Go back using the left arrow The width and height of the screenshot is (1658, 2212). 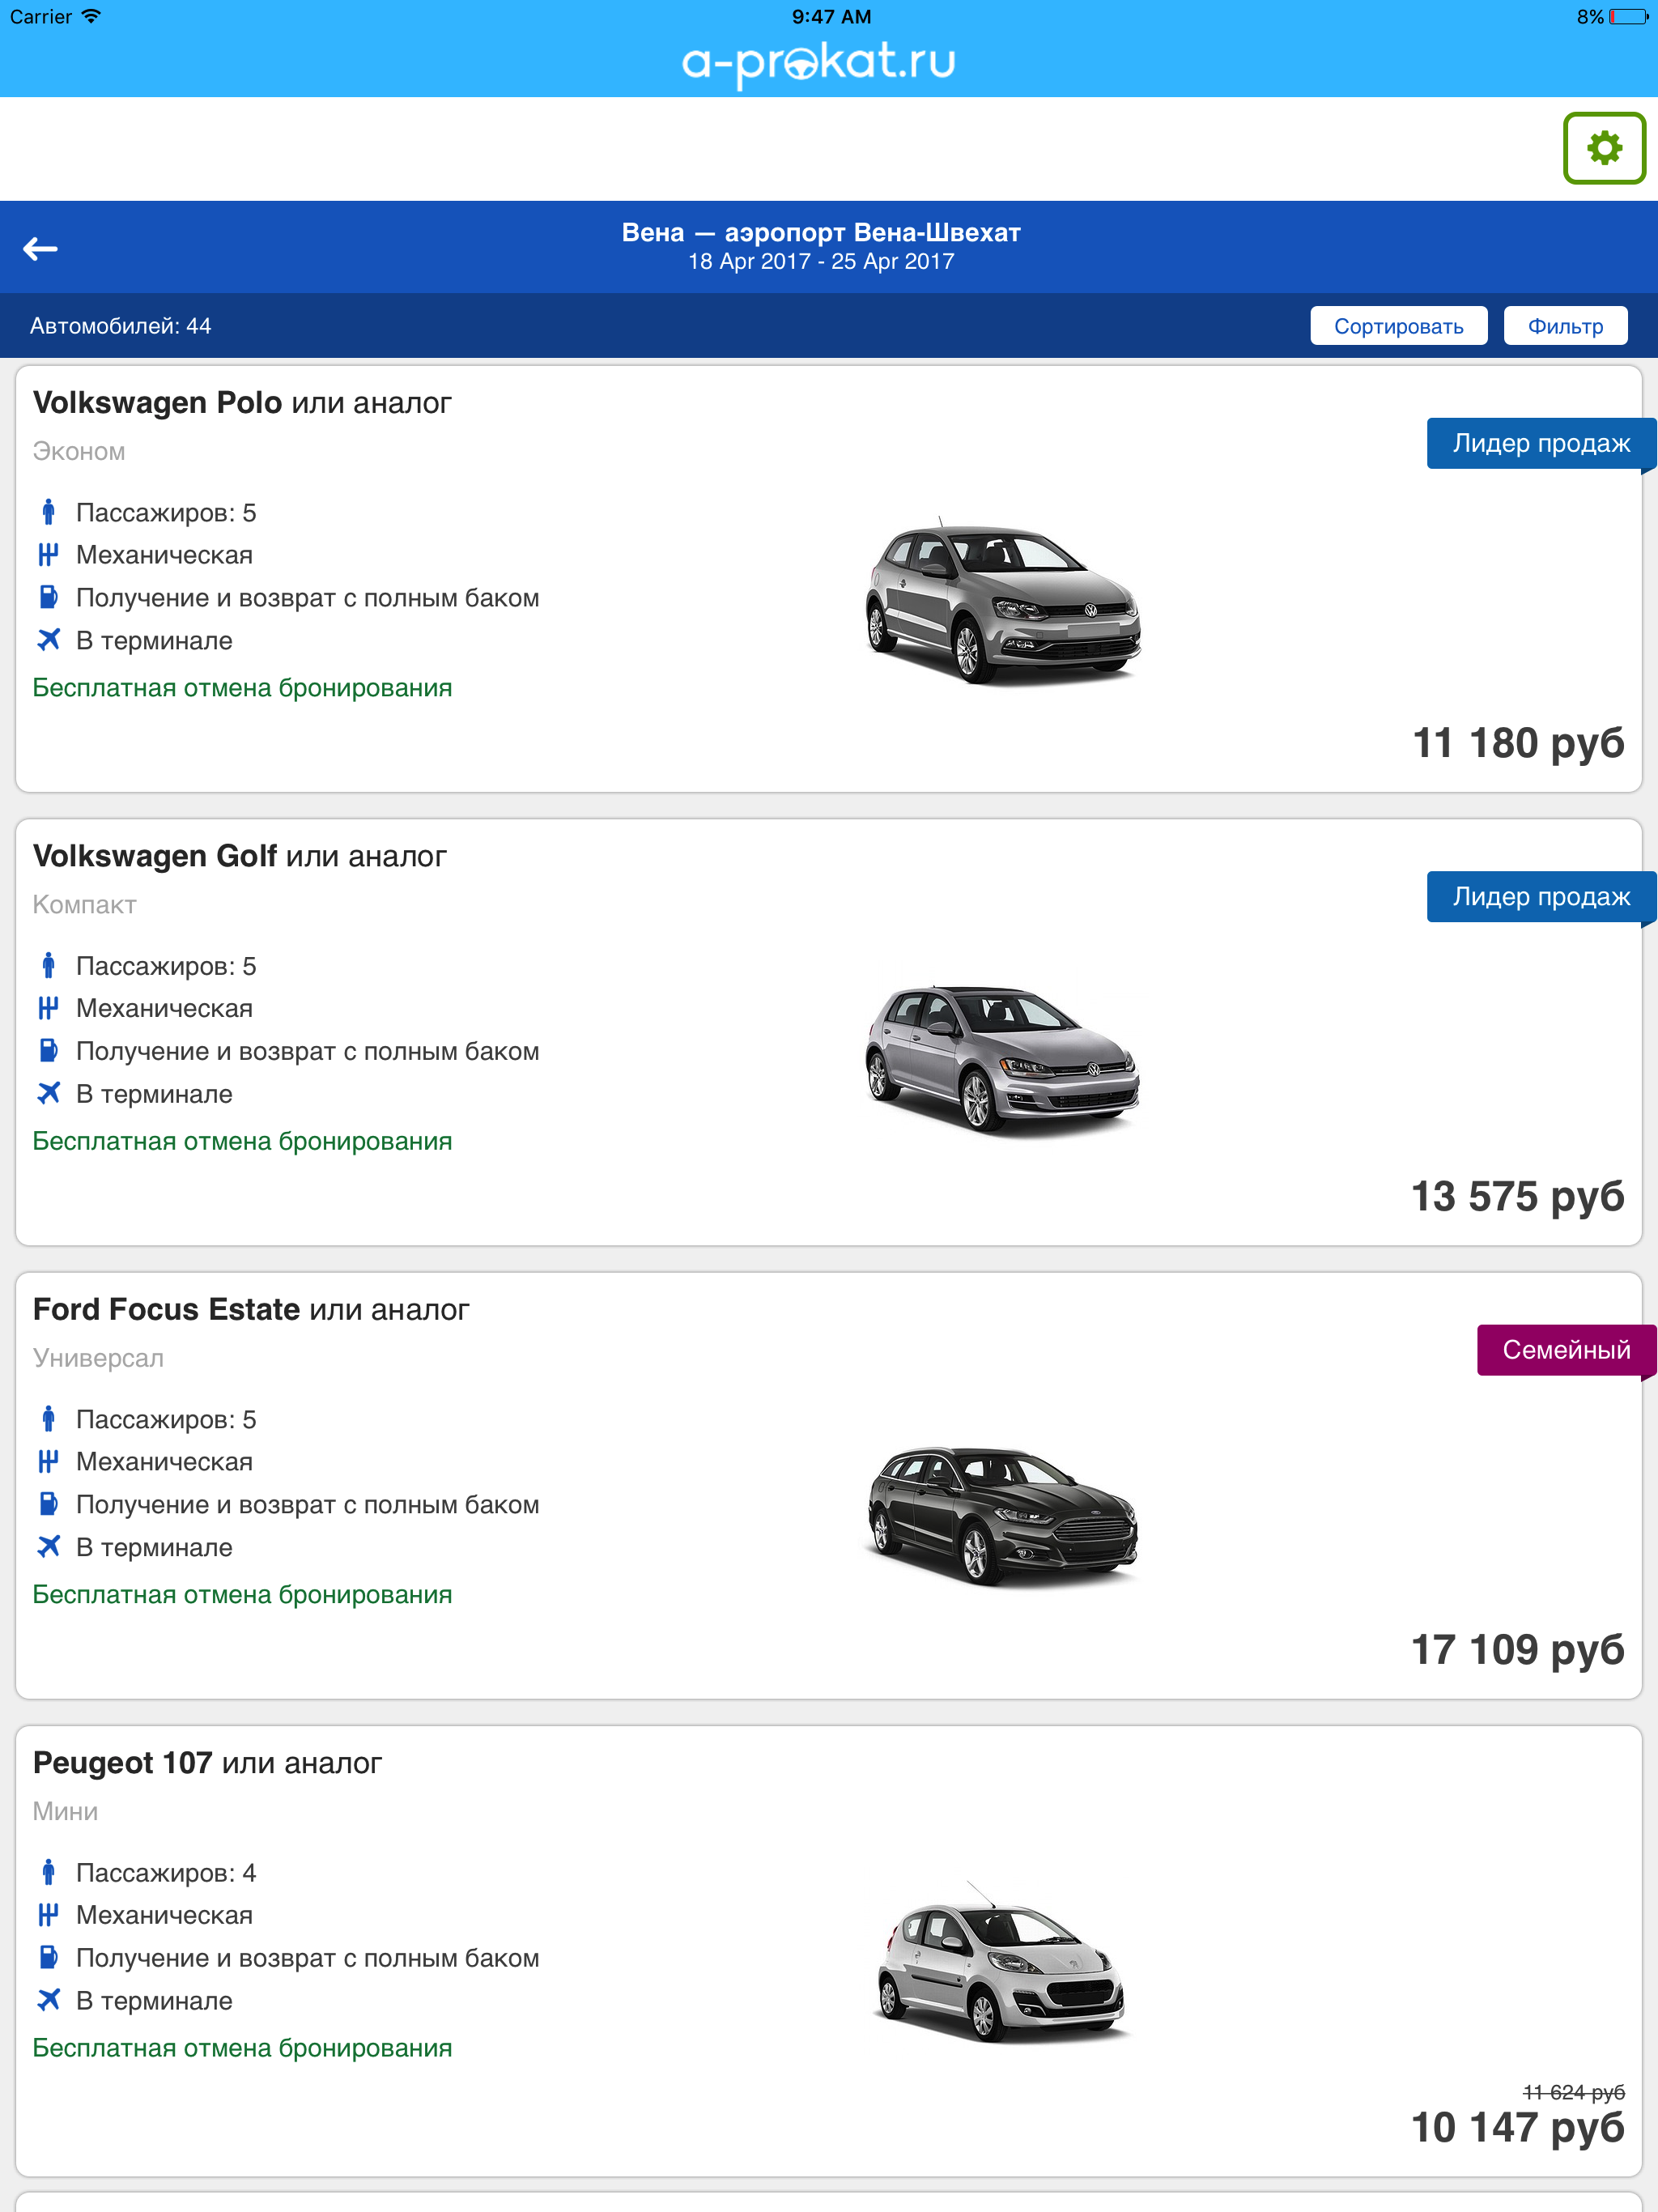pos(40,248)
